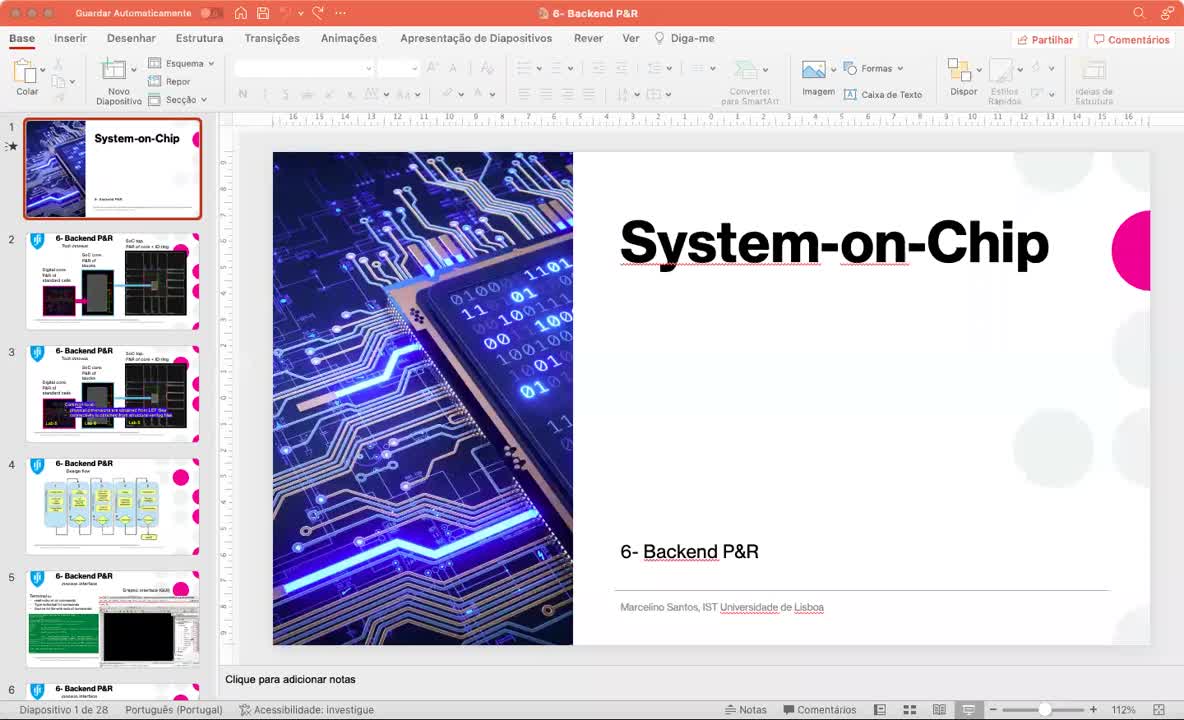The image size is (1184, 720).
Task: Open the Transições tab
Action: point(272,38)
